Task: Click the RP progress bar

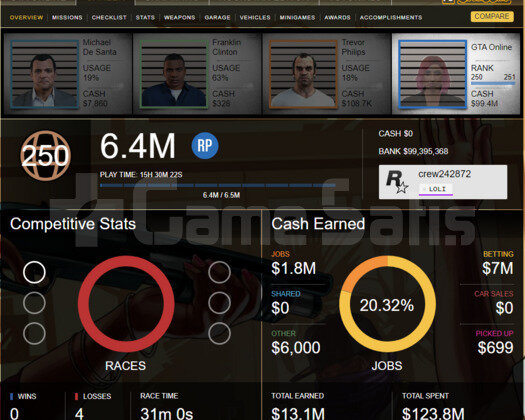Action: [x=218, y=185]
